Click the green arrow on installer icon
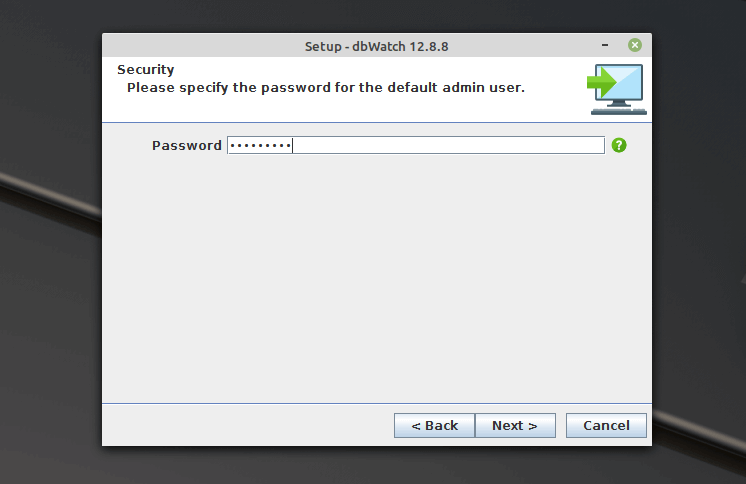746x484 pixels. click(601, 82)
